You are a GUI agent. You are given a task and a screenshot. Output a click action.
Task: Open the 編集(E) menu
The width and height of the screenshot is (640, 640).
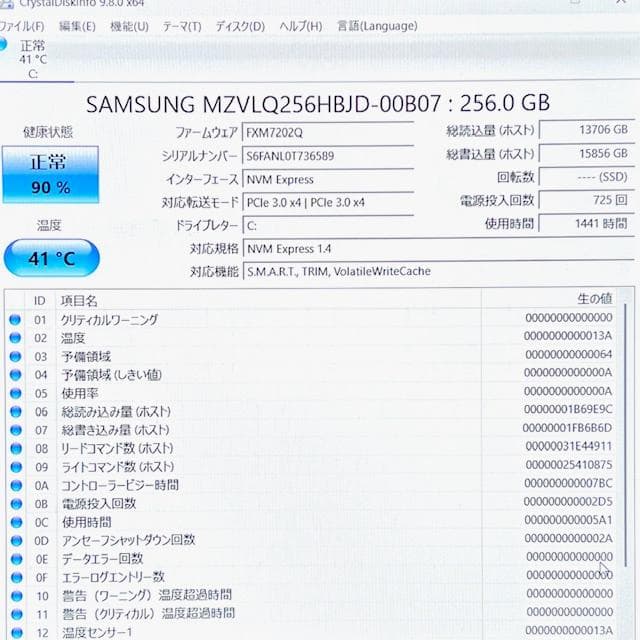point(77,27)
